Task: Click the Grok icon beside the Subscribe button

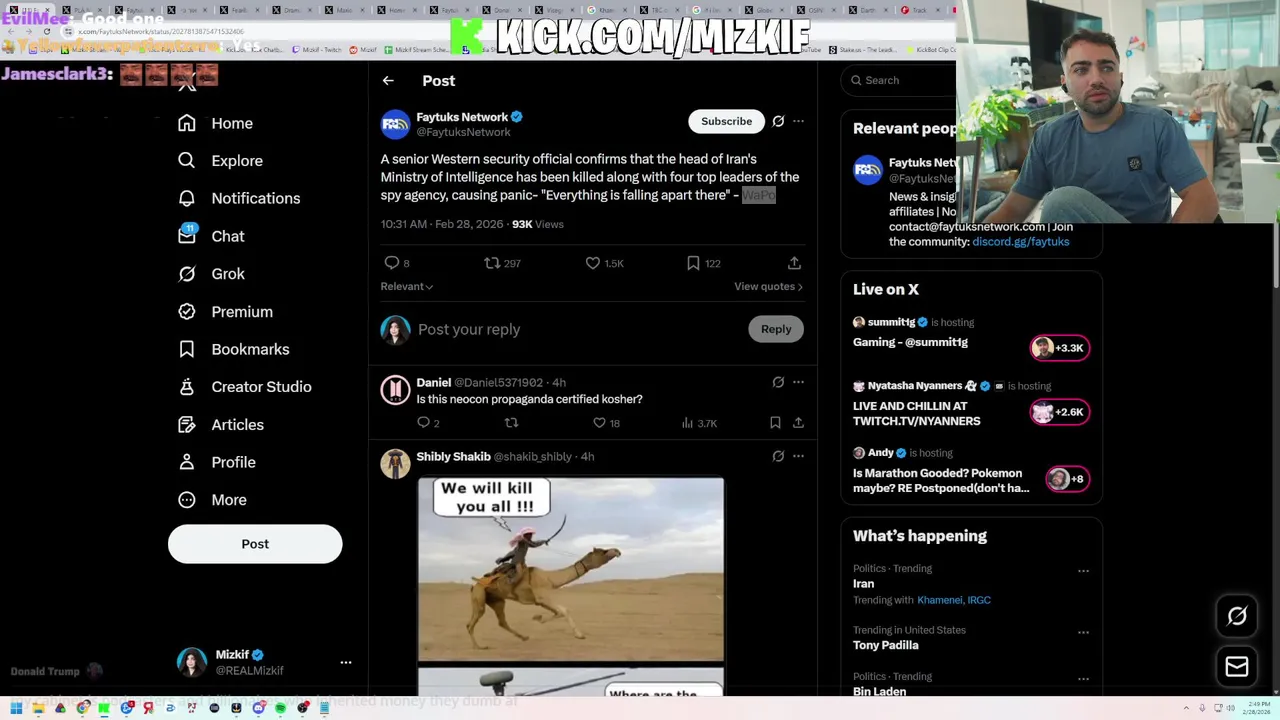Action: pyautogui.click(x=778, y=121)
